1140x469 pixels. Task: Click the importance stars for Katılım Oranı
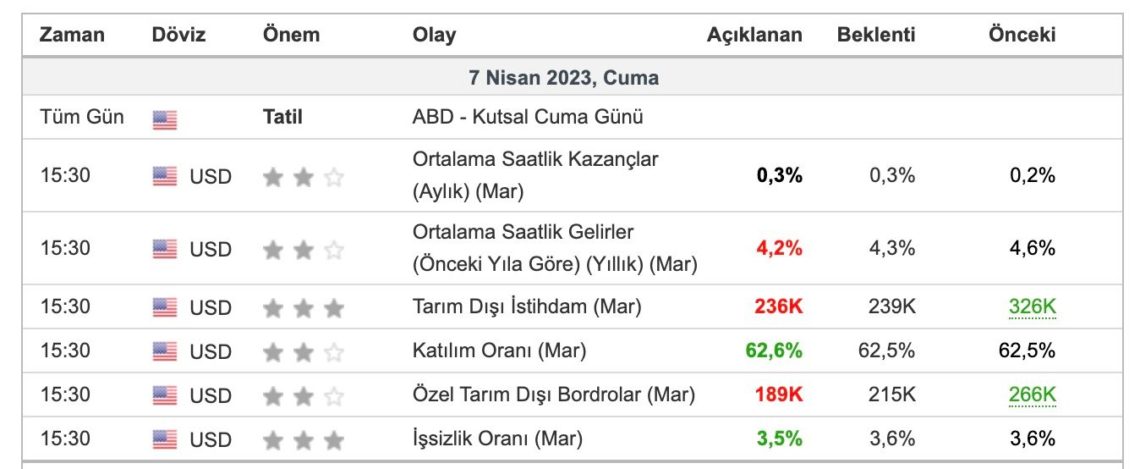point(303,353)
